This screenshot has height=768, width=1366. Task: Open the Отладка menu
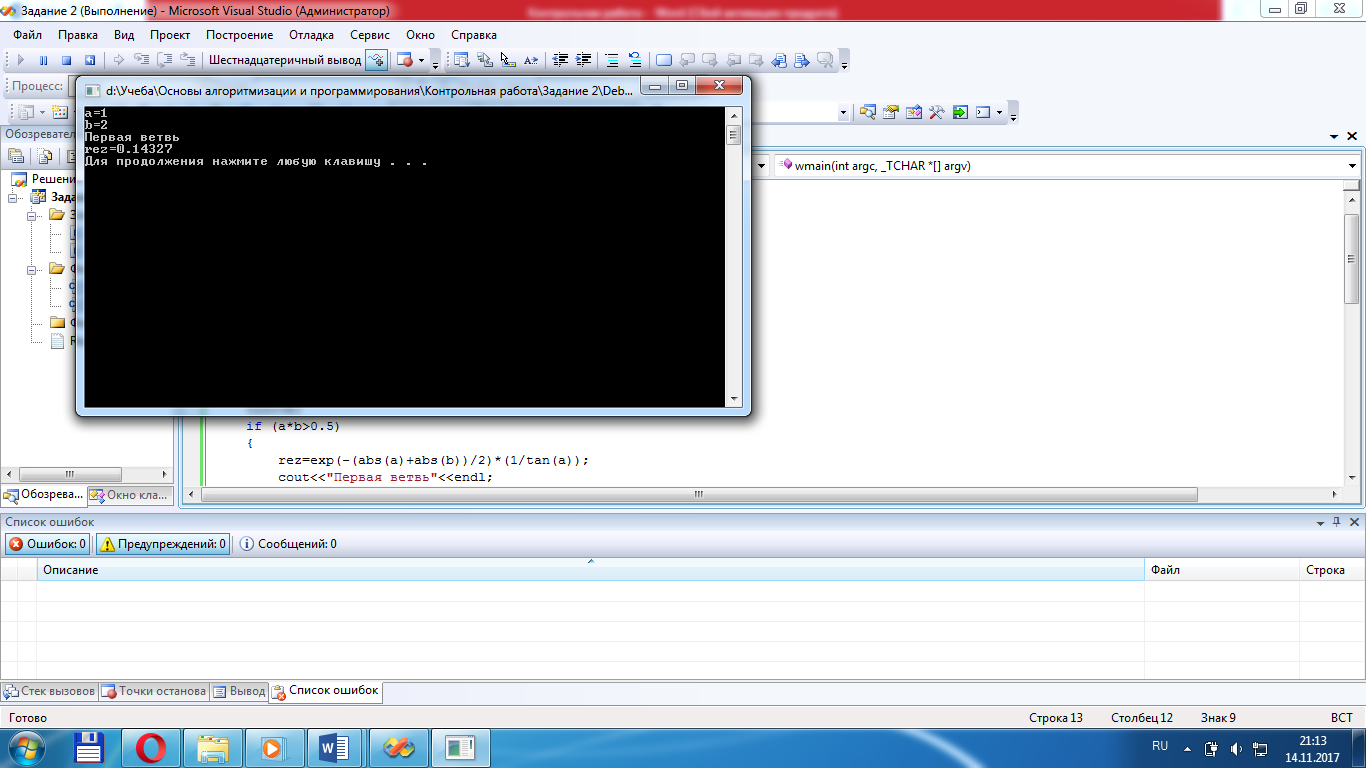tap(311, 35)
